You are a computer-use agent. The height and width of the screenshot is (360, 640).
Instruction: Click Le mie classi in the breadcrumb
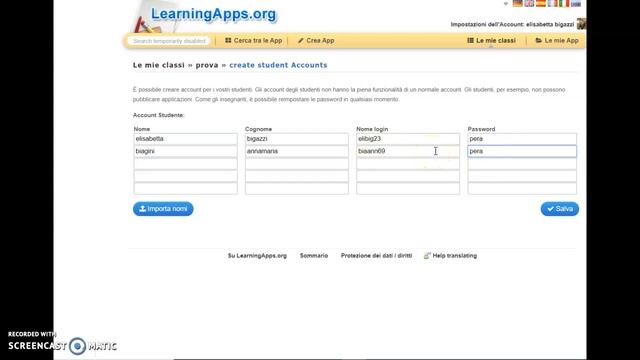(x=158, y=65)
